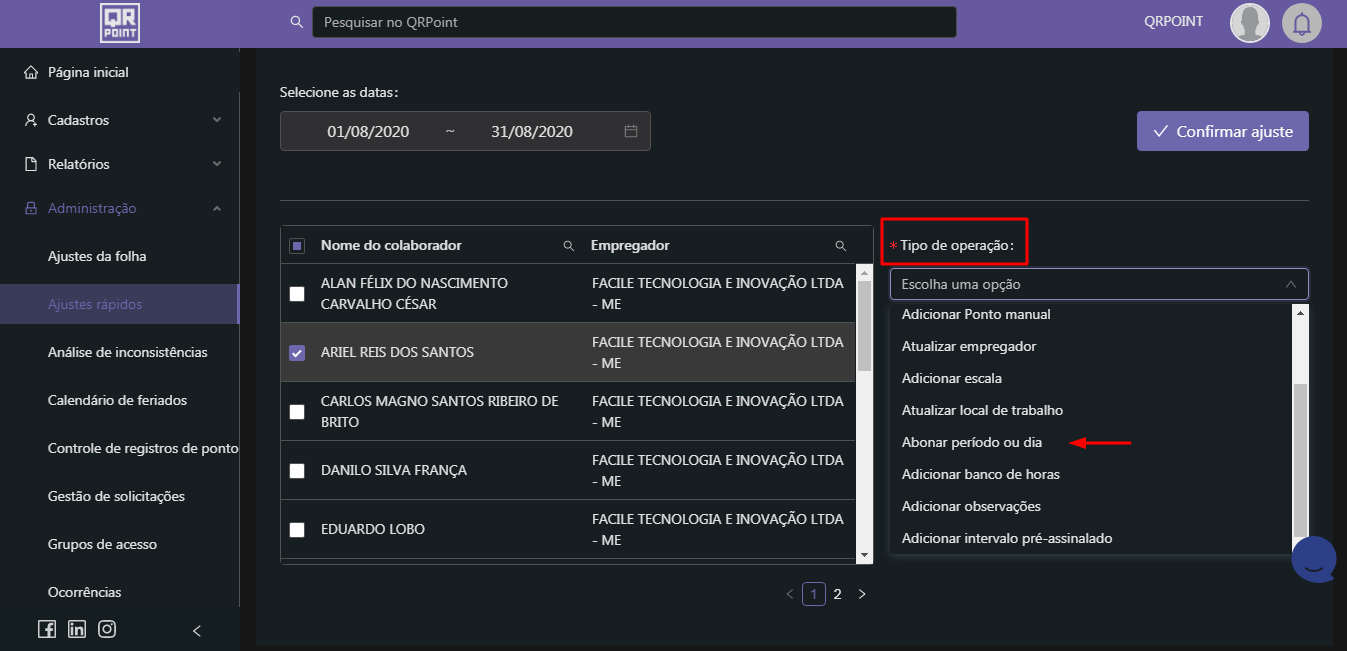Toggle the select-all collaborators header checkbox
1347x651 pixels.
pyautogui.click(x=297, y=246)
